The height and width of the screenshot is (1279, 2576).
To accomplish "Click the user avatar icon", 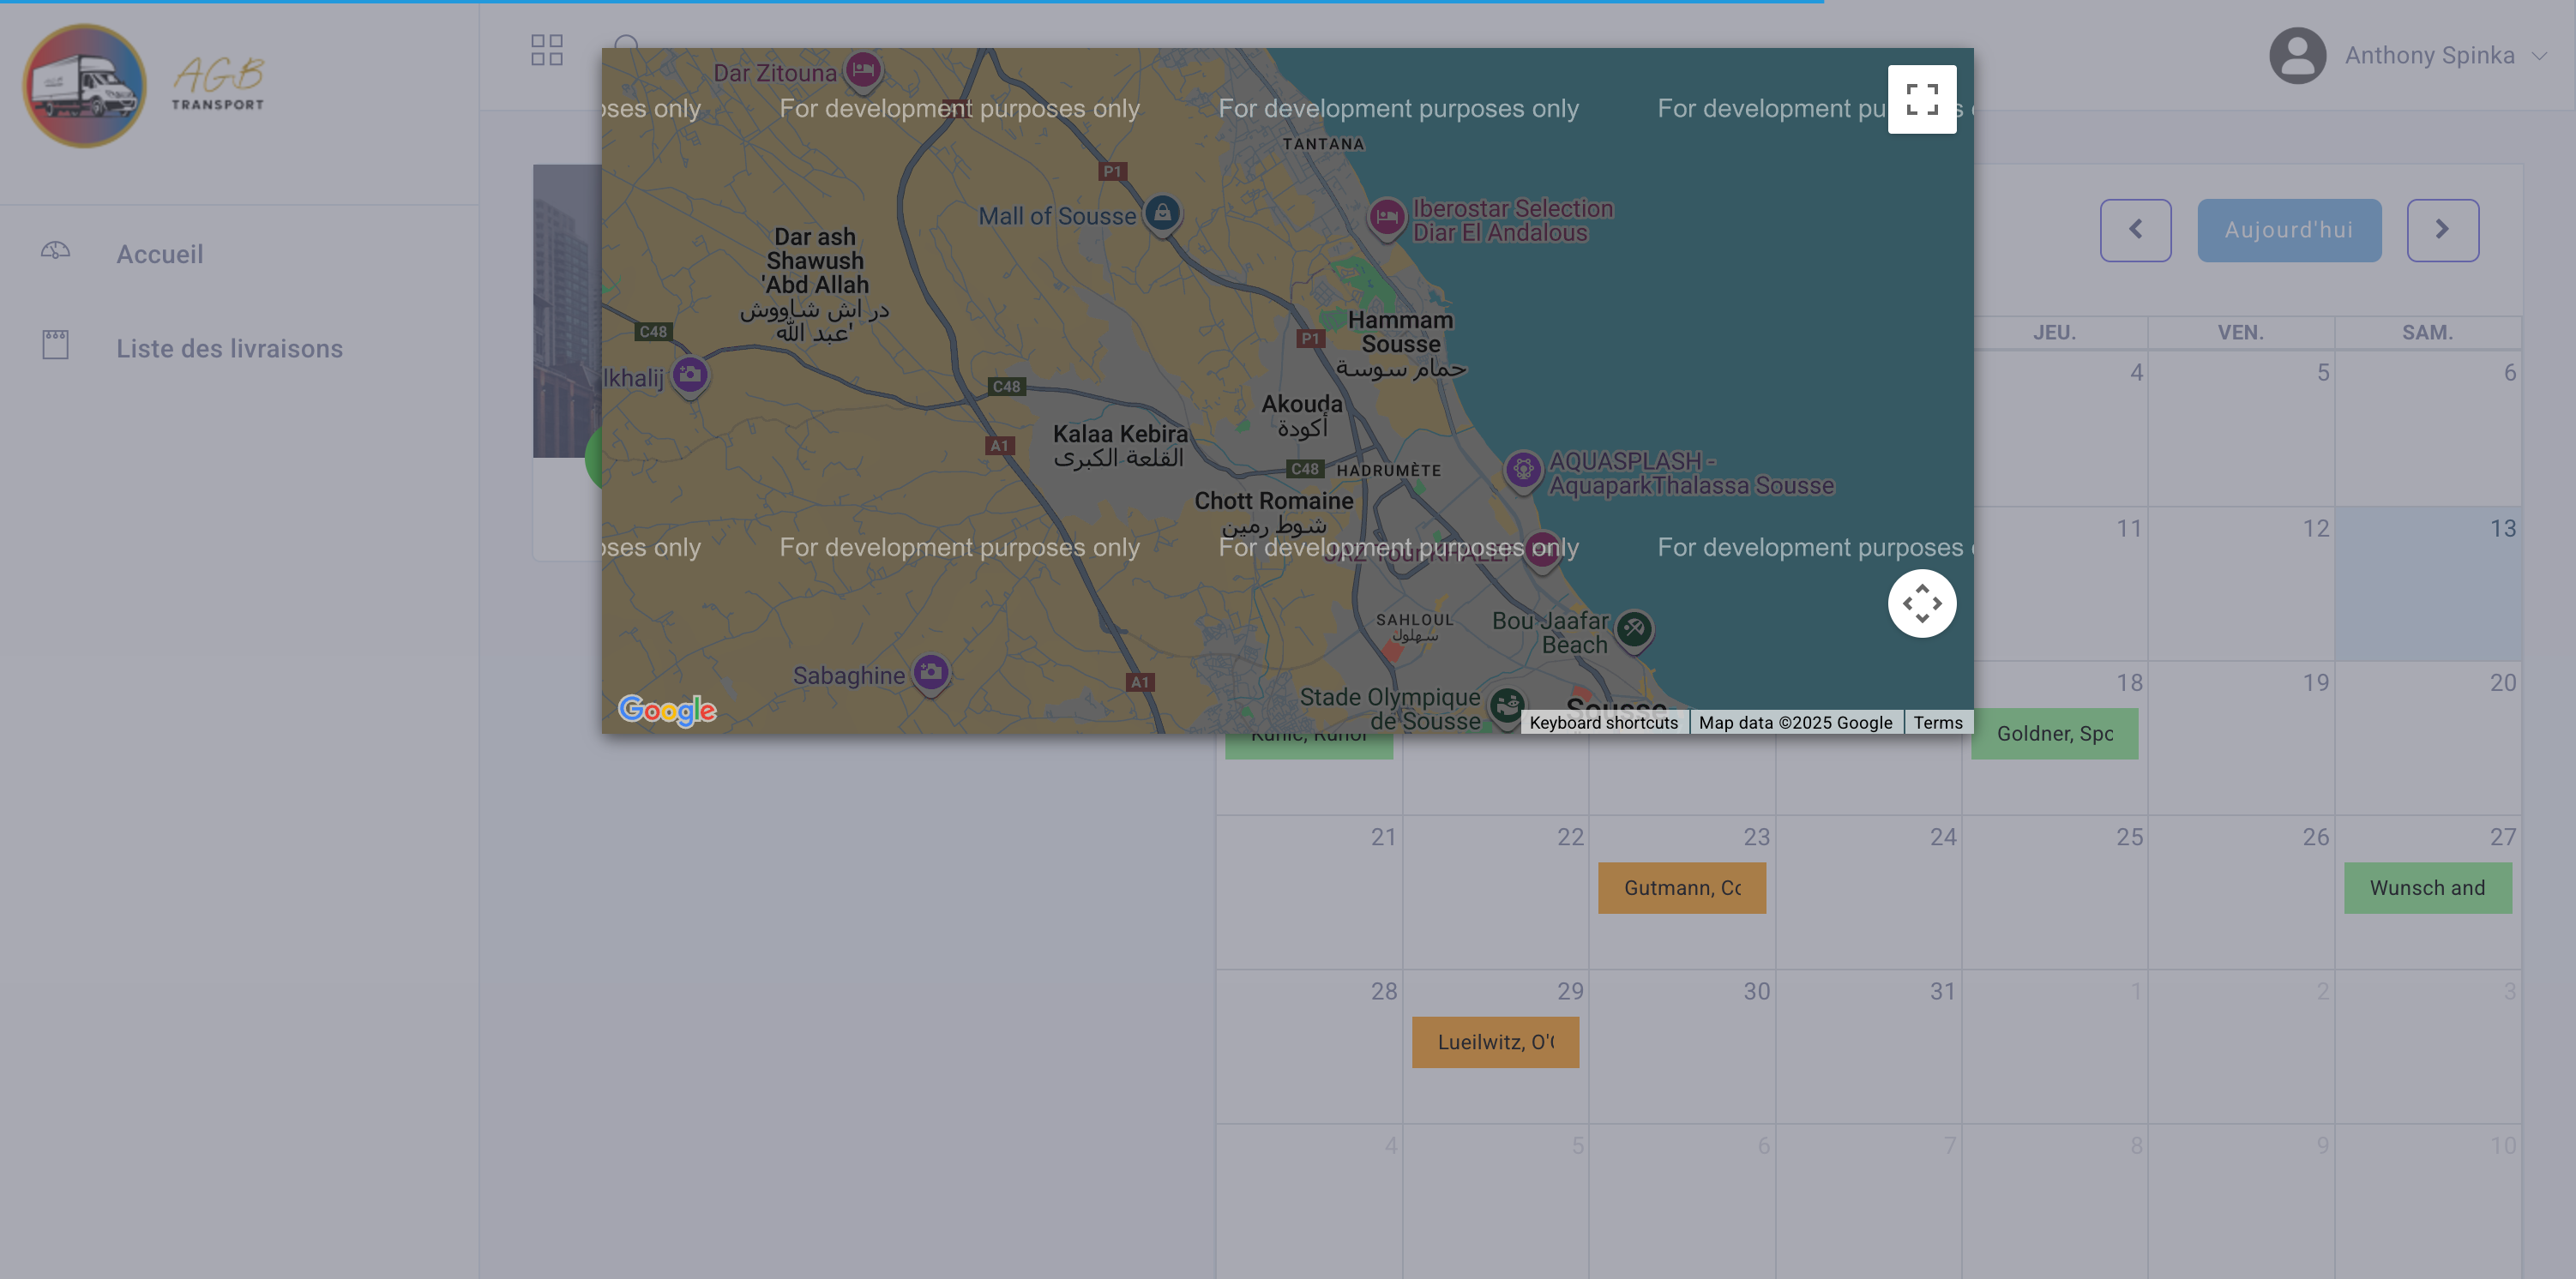I will point(2298,55).
